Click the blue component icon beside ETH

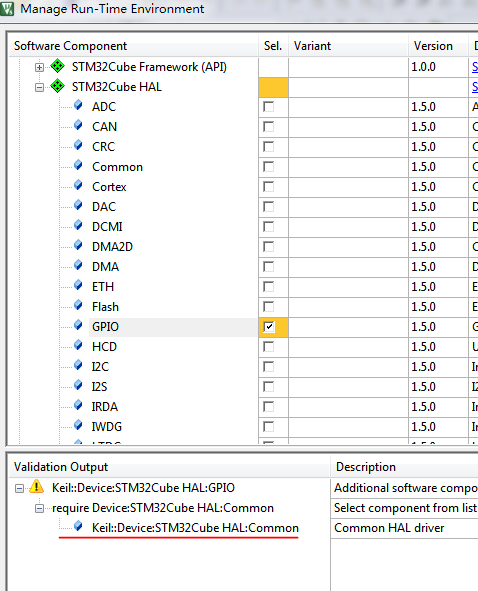(x=78, y=285)
